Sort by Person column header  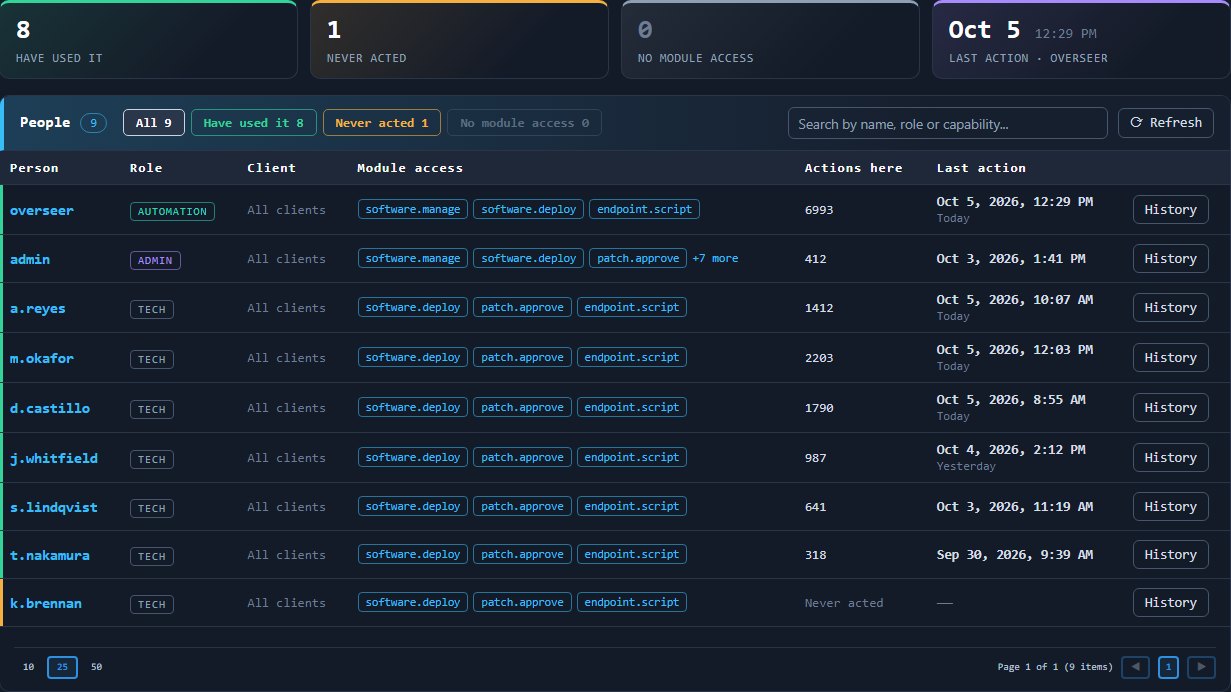point(34,168)
